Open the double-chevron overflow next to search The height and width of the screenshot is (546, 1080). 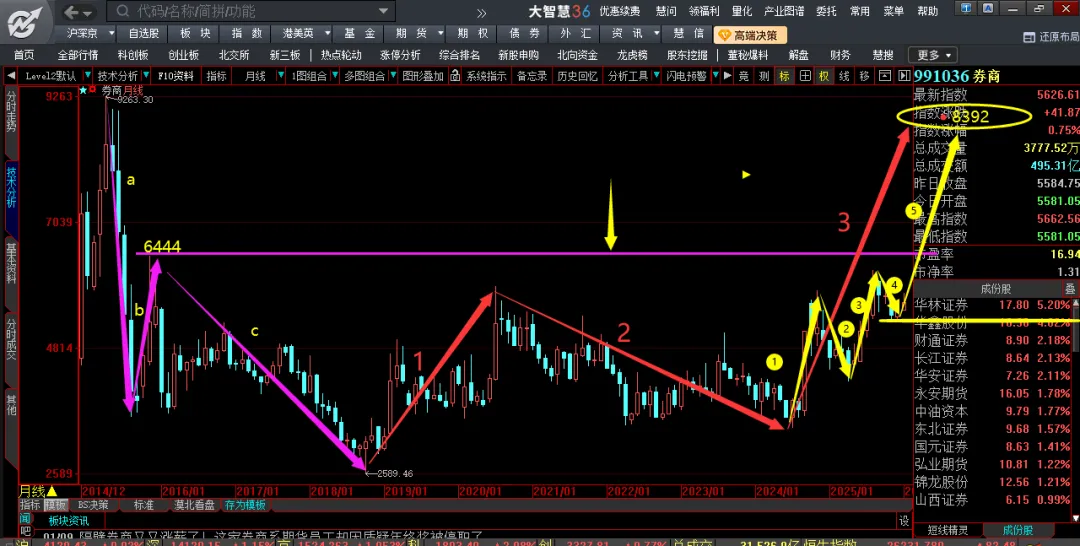pyautogui.click(x=481, y=12)
